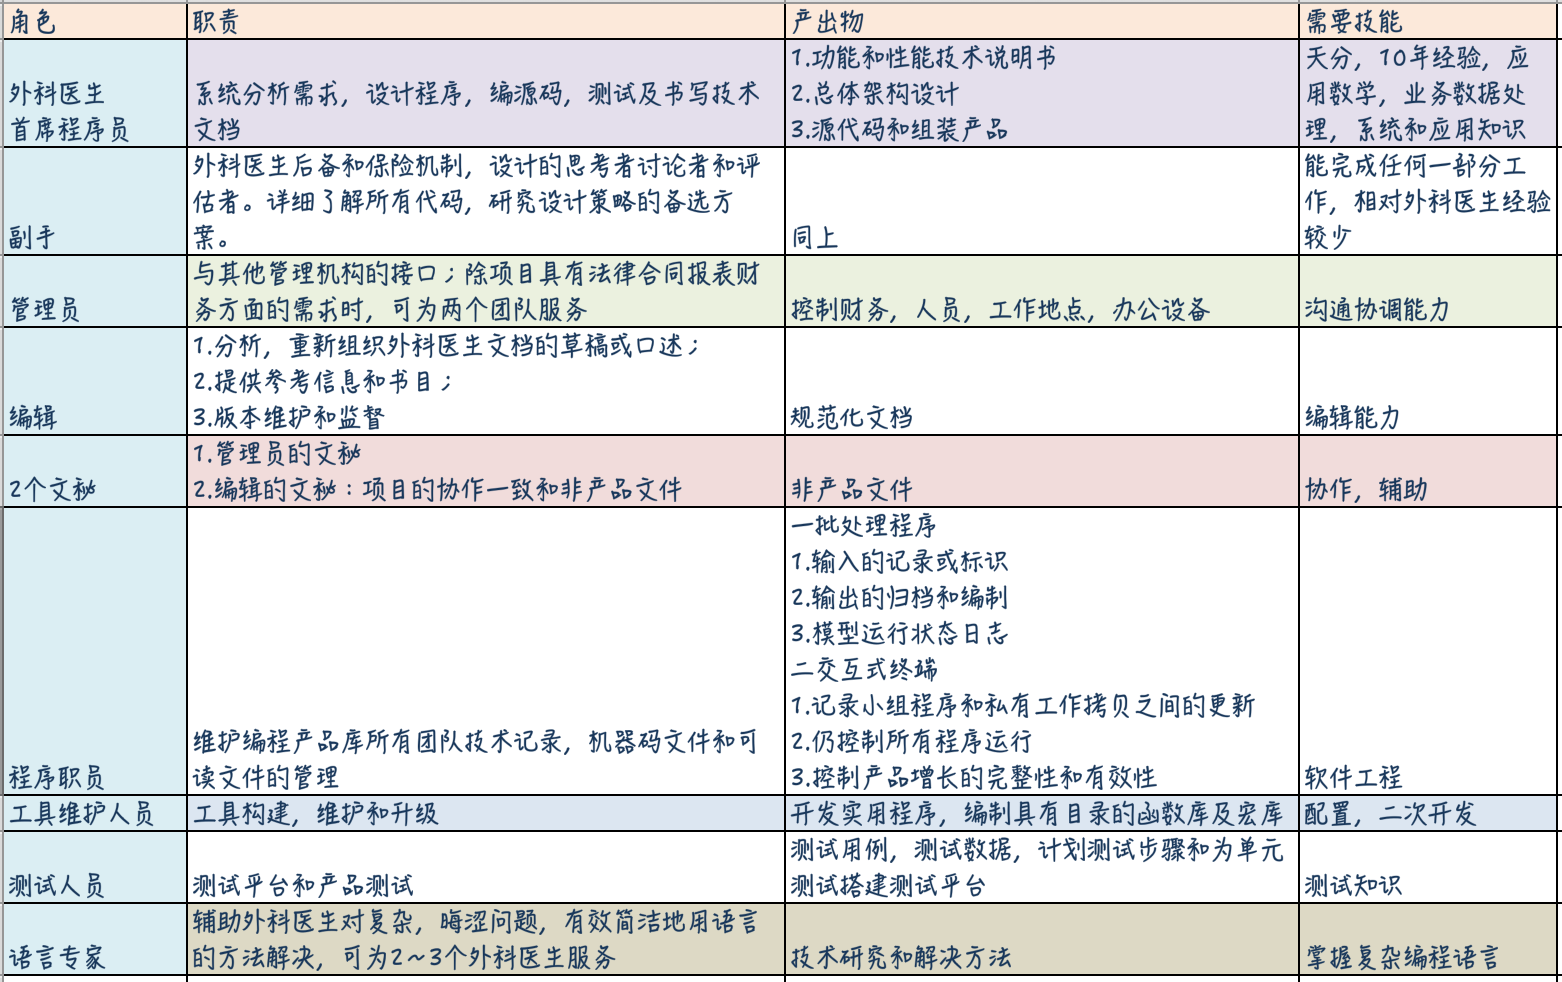1562x982 pixels.
Task: Click the 编辑能力 skill cell
Action: point(1430,381)
